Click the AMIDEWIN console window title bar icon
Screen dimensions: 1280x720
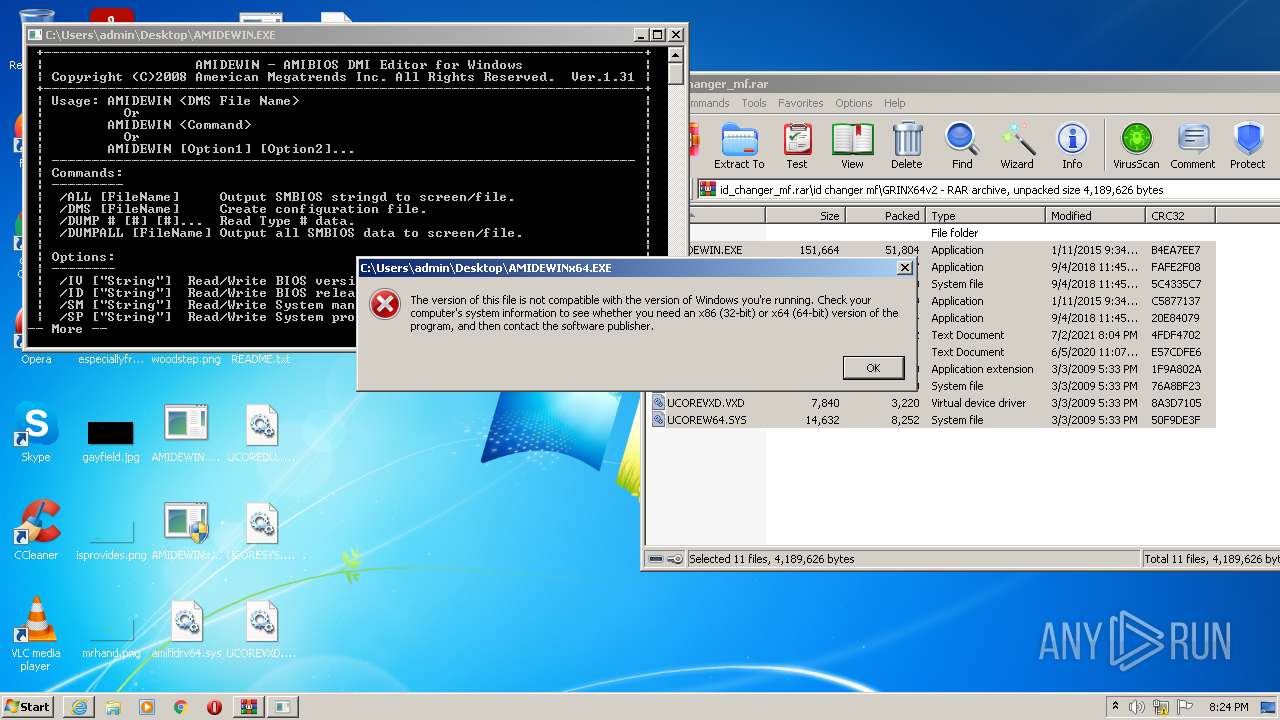36,34
